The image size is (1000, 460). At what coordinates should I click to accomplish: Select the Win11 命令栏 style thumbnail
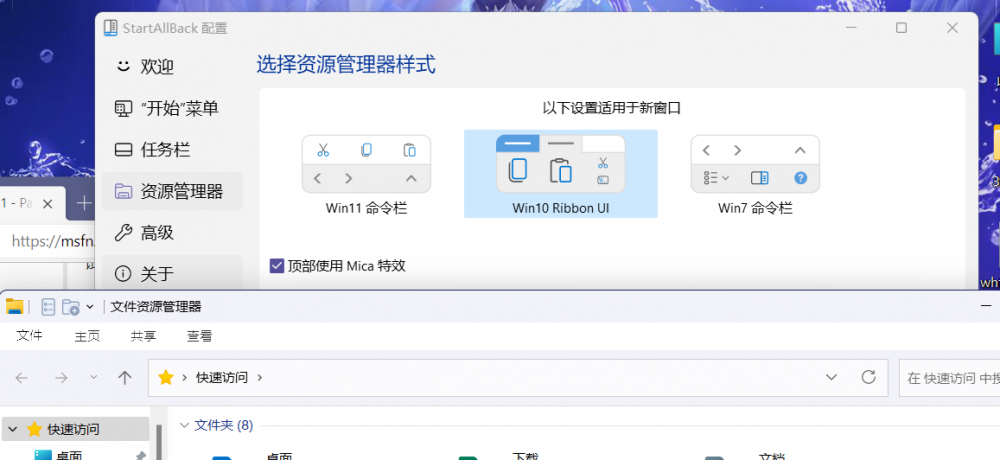pos(366,174)
